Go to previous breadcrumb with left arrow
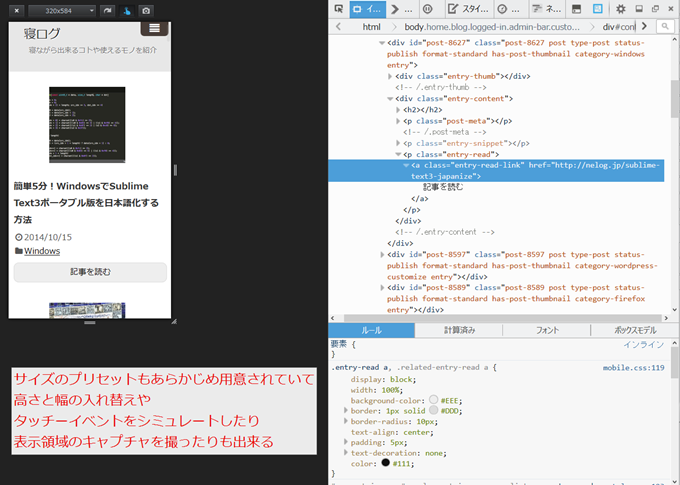This screenshot has height=485, width=680. pos(338,27)
